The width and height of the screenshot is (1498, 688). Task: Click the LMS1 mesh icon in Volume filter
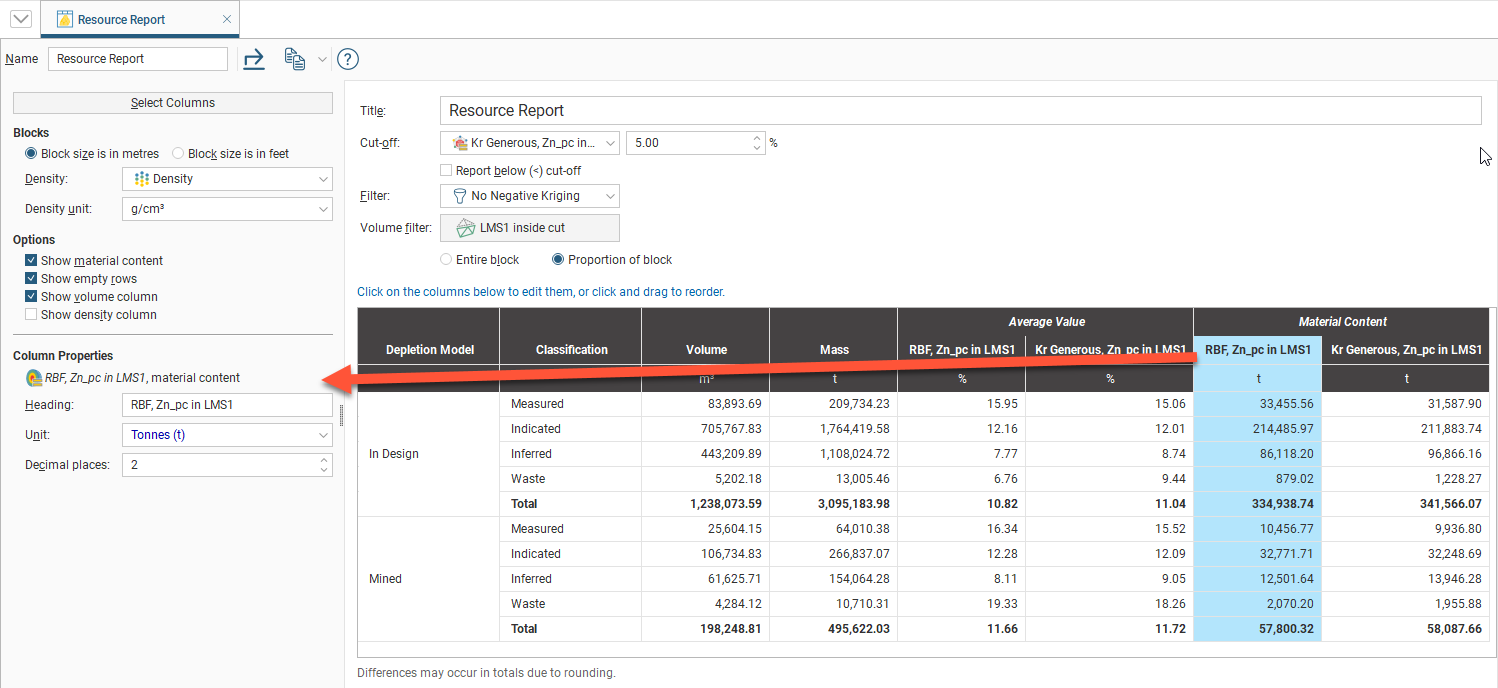coord(465,227)
